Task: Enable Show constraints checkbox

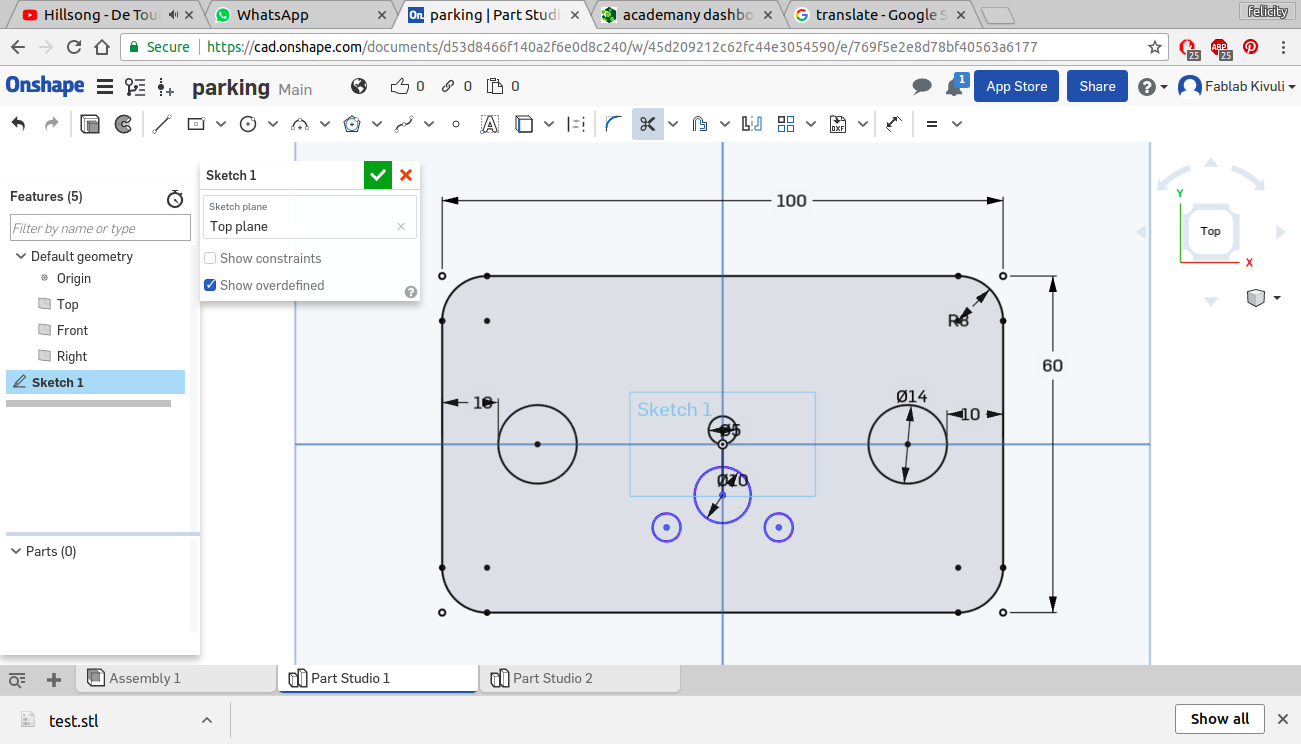Action: click(210, 258)
